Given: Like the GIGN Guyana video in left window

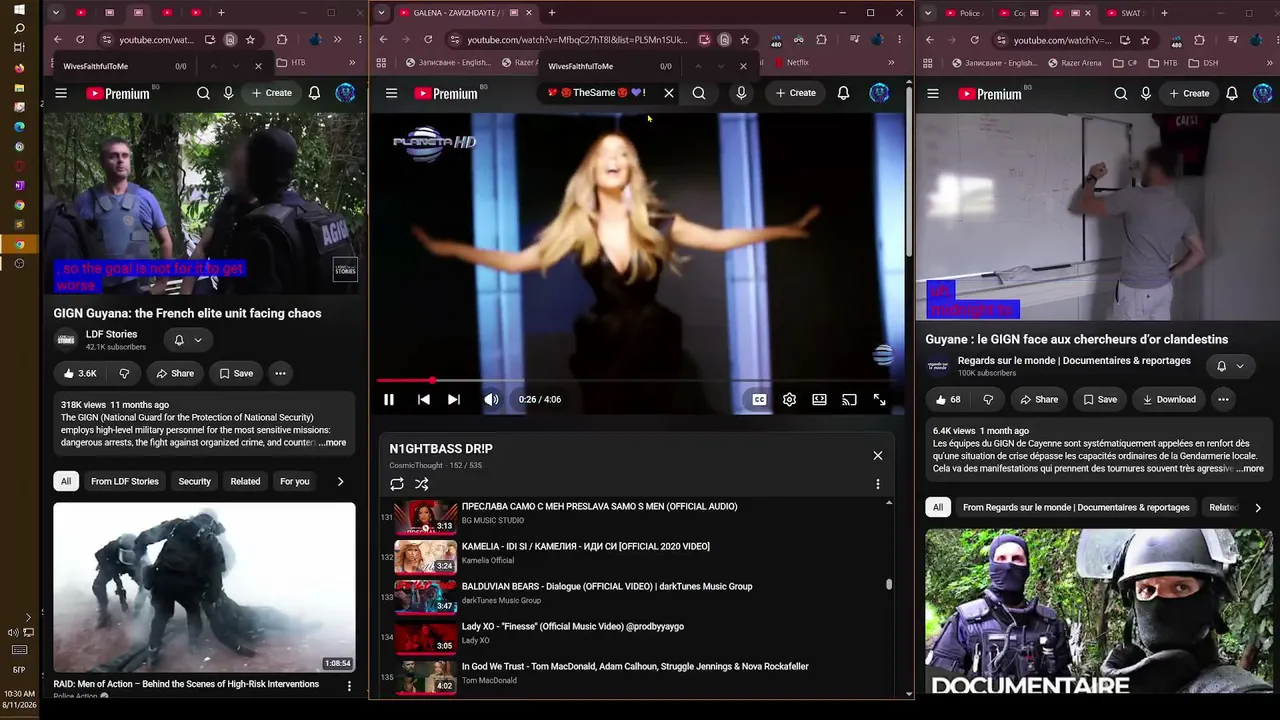Looking at the screenshot, I should [x=79, y=373].
